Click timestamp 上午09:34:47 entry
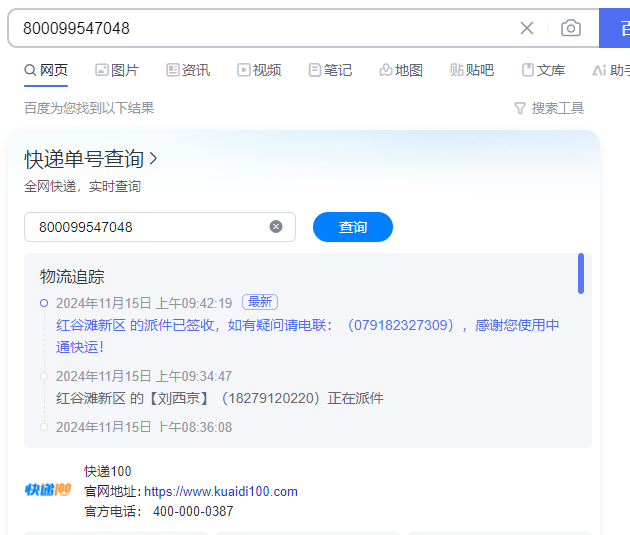 [144, 376]
